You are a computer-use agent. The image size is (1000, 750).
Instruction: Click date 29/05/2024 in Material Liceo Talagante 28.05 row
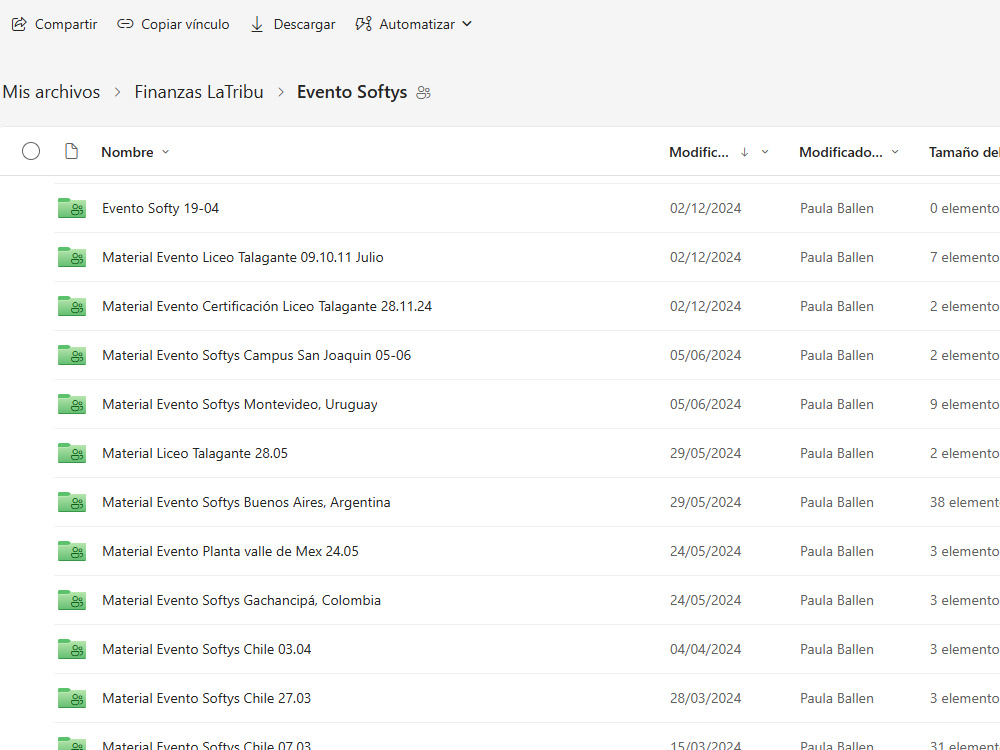point(705,453)
